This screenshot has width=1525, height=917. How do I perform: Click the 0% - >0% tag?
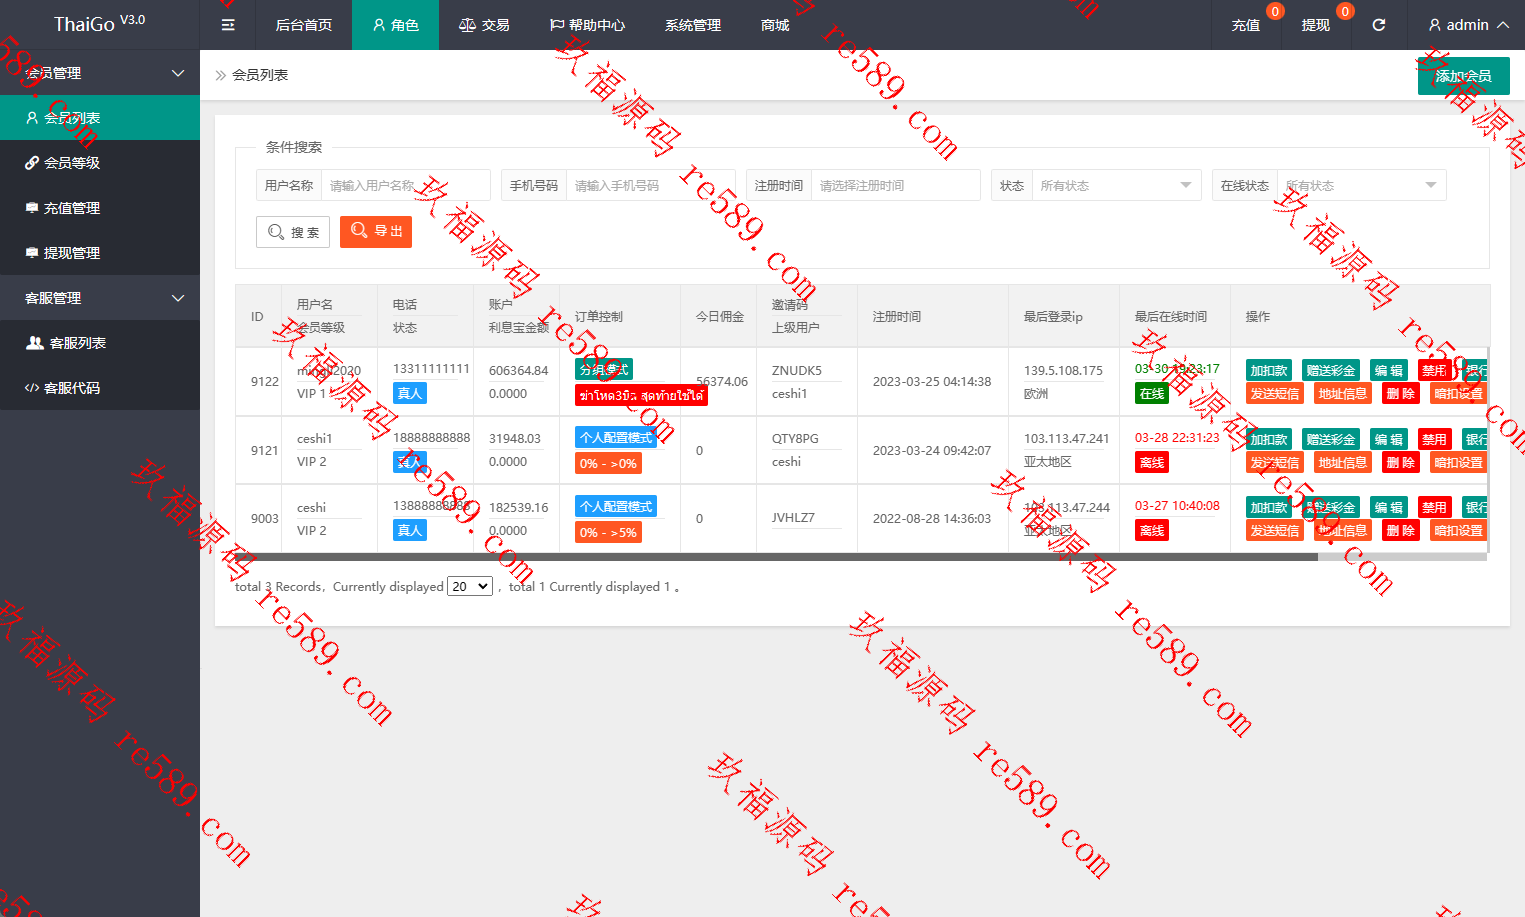click(x=608, y=464)
